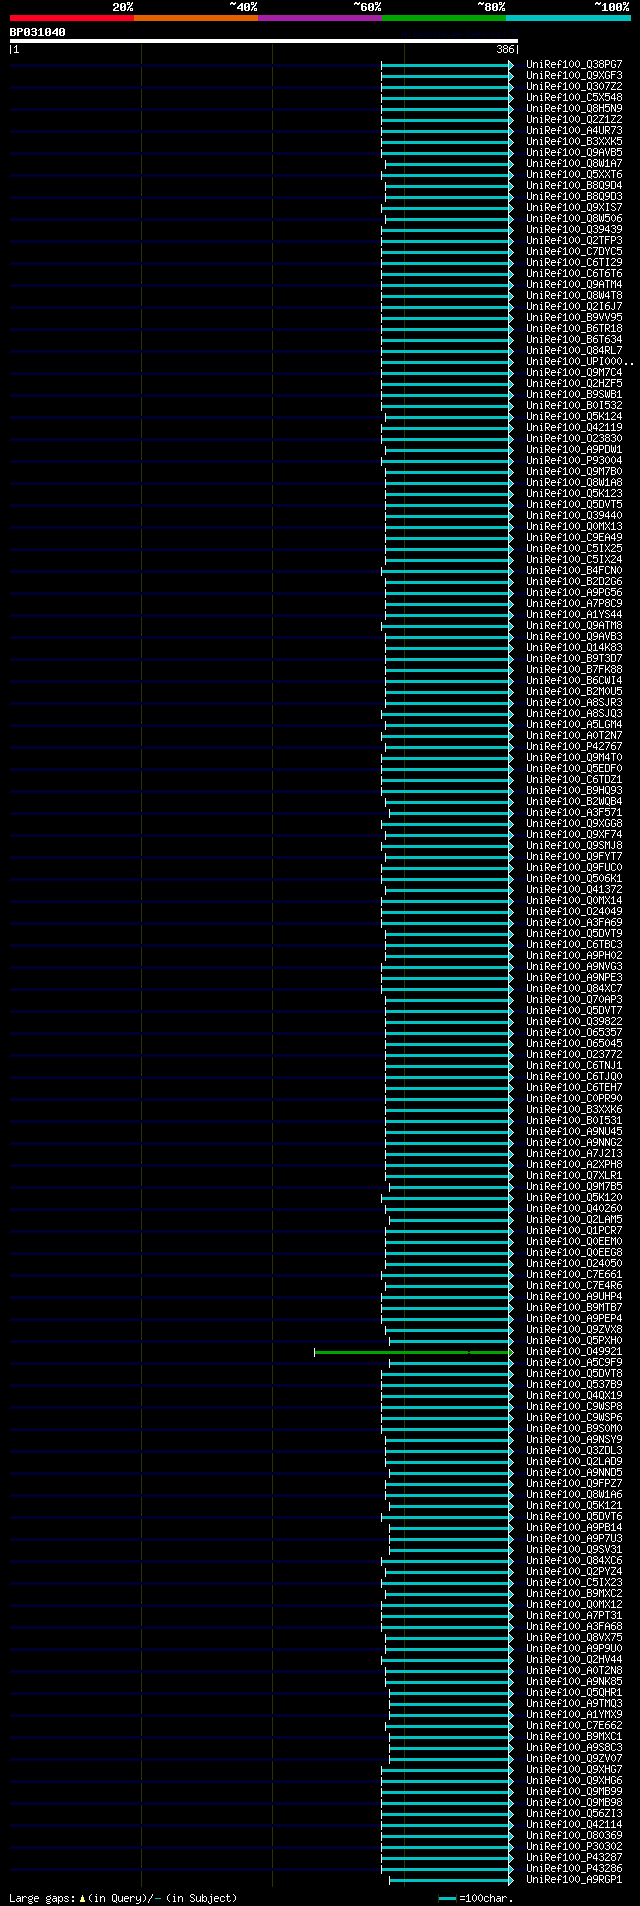Open hit UniRef100_C7DYC5
Screen dimensions: 640x1906
(x=574, y=251)
